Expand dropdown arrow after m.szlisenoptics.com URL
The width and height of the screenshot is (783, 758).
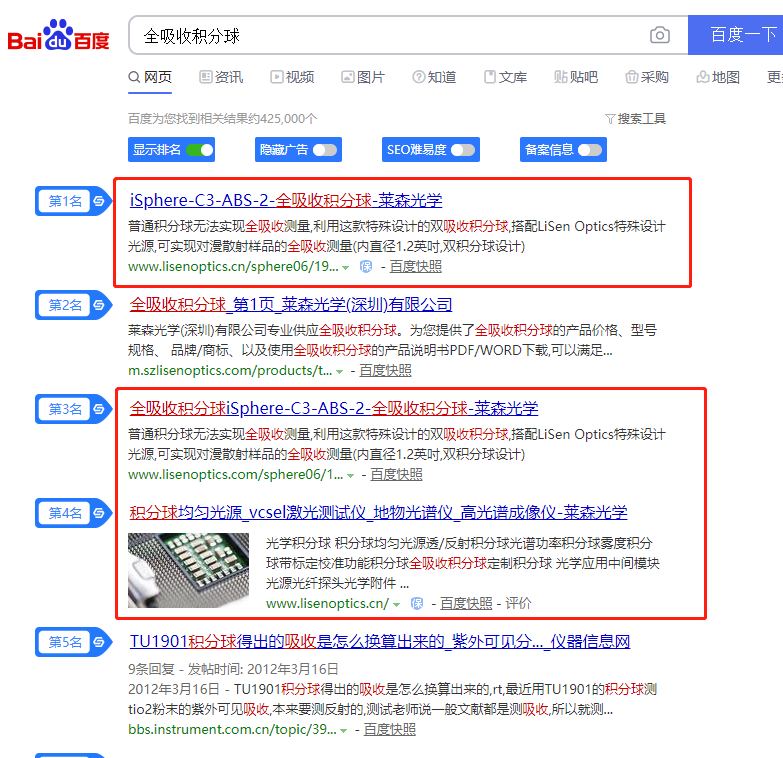coord(340,372)
